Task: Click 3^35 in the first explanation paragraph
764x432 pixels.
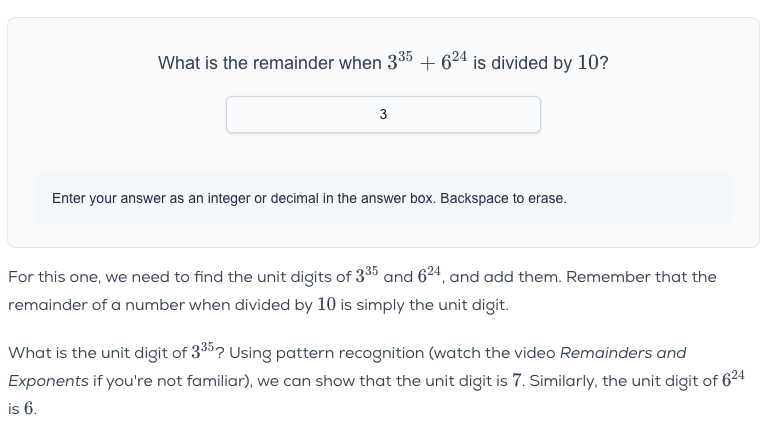Action: tap(367, 276)
